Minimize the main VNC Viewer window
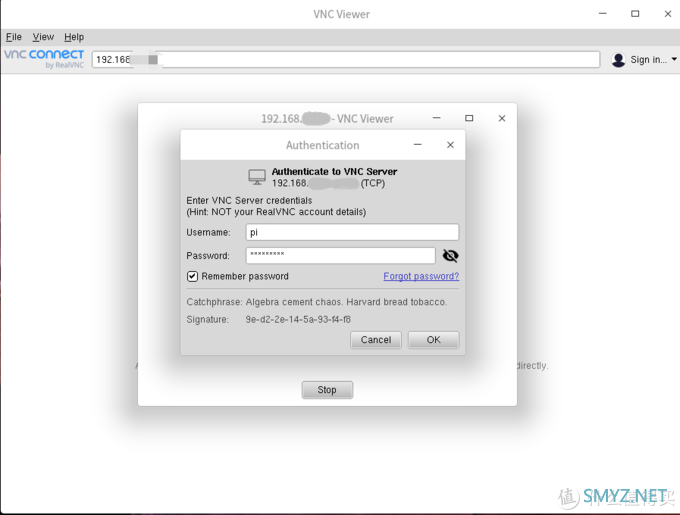 coord(602,13)
